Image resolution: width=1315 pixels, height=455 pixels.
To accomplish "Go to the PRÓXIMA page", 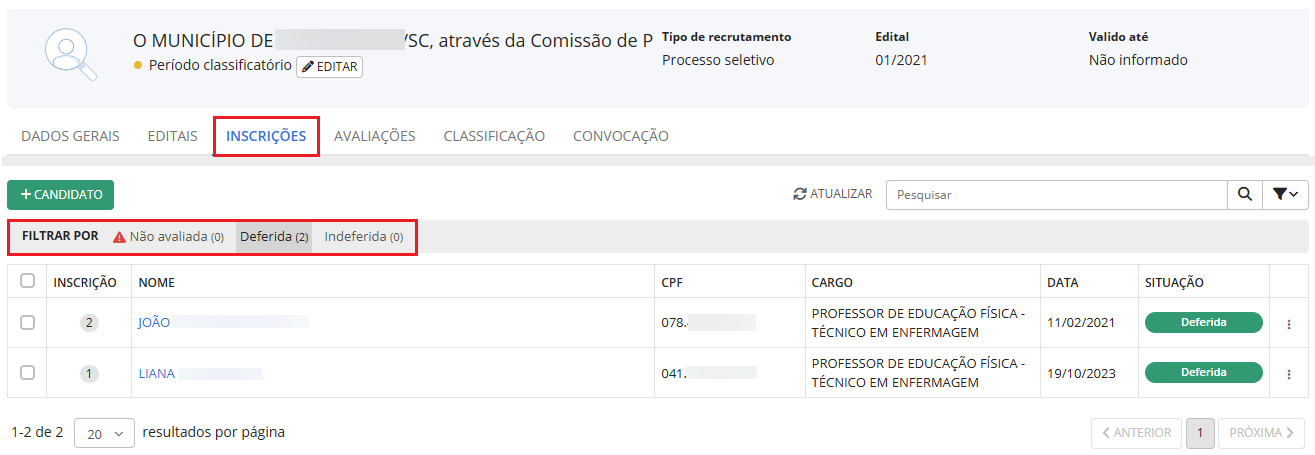I will tap(1260, 433).
